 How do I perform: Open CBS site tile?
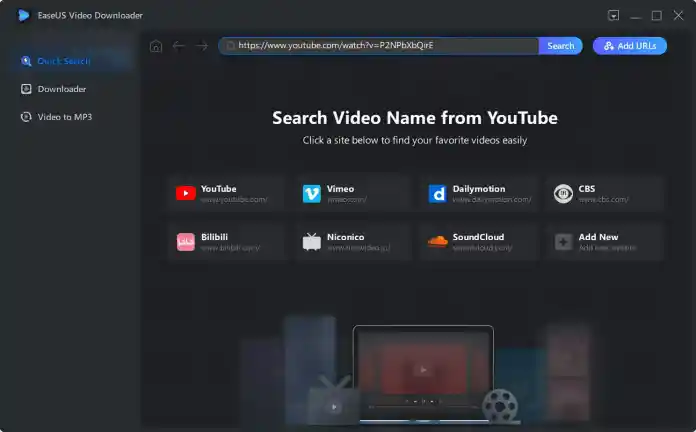click(x=605, y=193)
